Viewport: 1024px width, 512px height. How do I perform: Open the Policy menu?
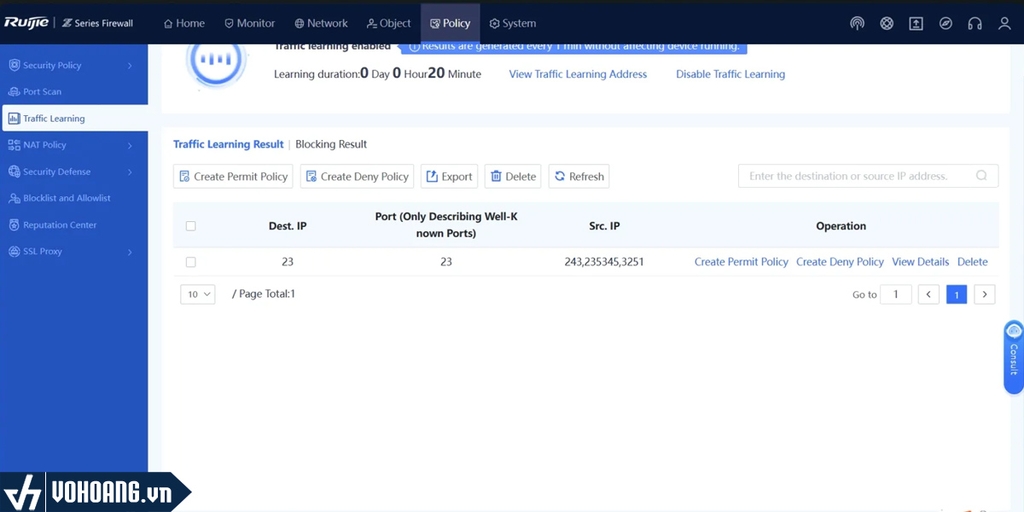tap(450, 23)
